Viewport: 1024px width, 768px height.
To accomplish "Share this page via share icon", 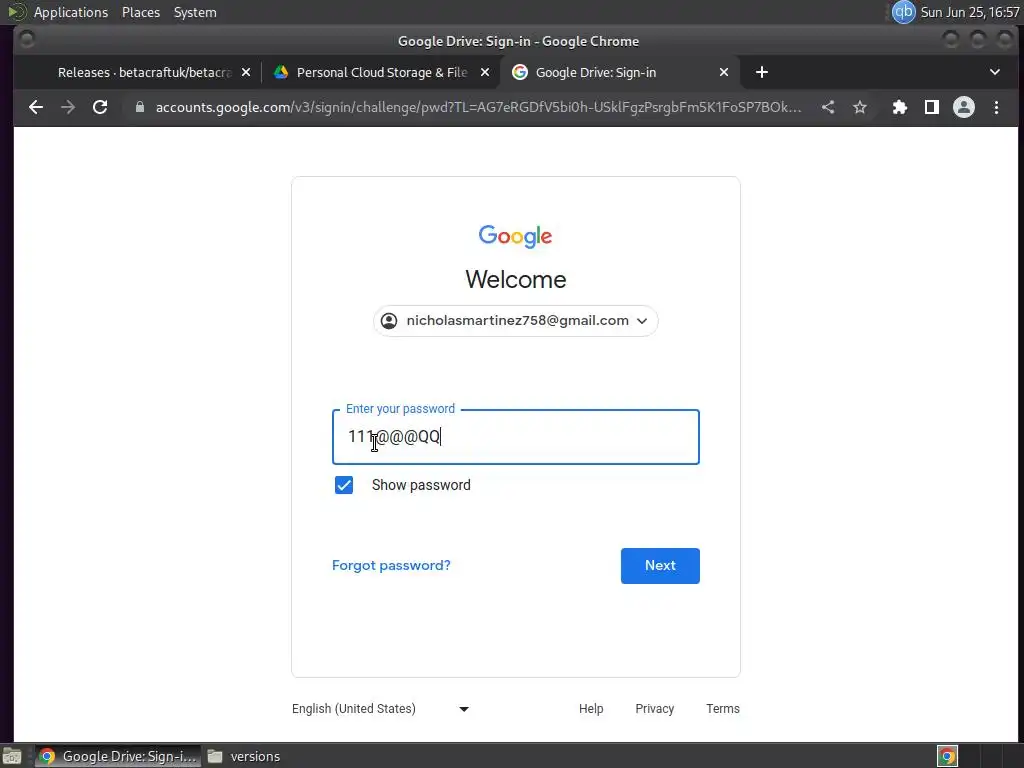I will 828,107.
